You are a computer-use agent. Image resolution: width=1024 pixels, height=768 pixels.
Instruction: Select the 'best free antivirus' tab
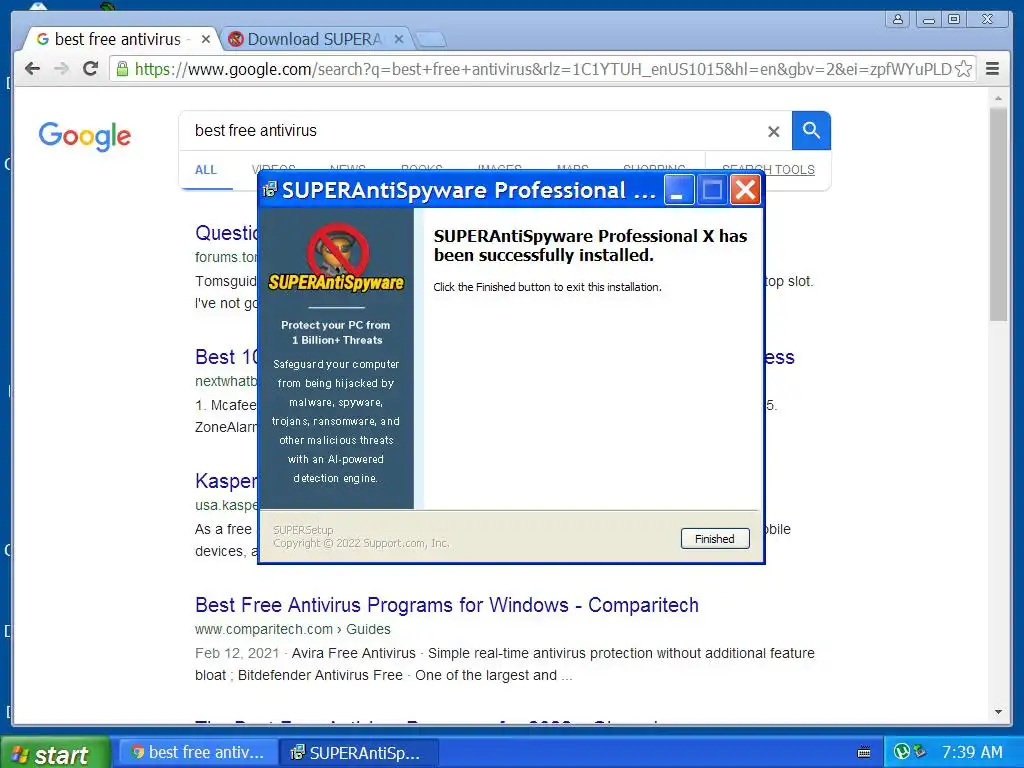pos(118,39)
